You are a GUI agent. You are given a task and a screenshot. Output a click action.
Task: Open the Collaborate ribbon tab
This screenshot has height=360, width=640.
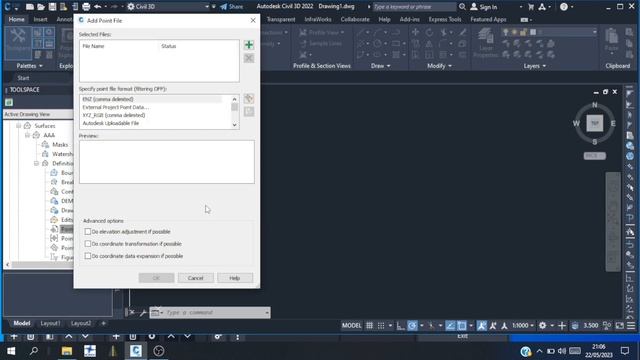click(x=355, y=19)
